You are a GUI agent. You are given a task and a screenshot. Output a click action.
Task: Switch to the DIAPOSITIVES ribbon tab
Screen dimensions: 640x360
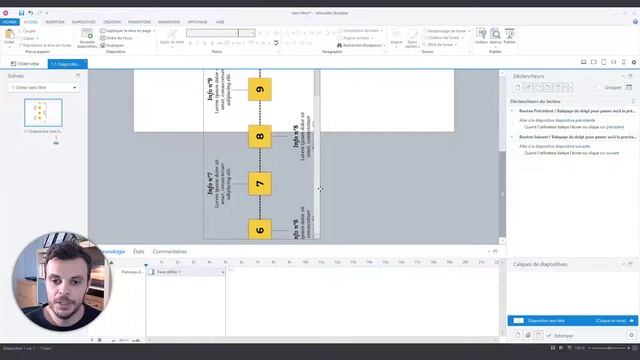pyautogui.click(x=83, y=22)
